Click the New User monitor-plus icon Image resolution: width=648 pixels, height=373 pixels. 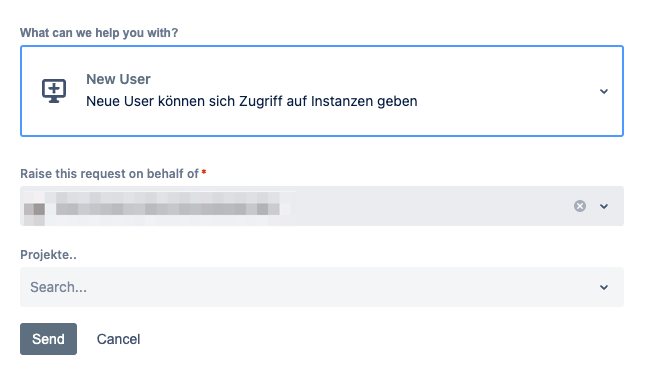(x=54, y=91)
